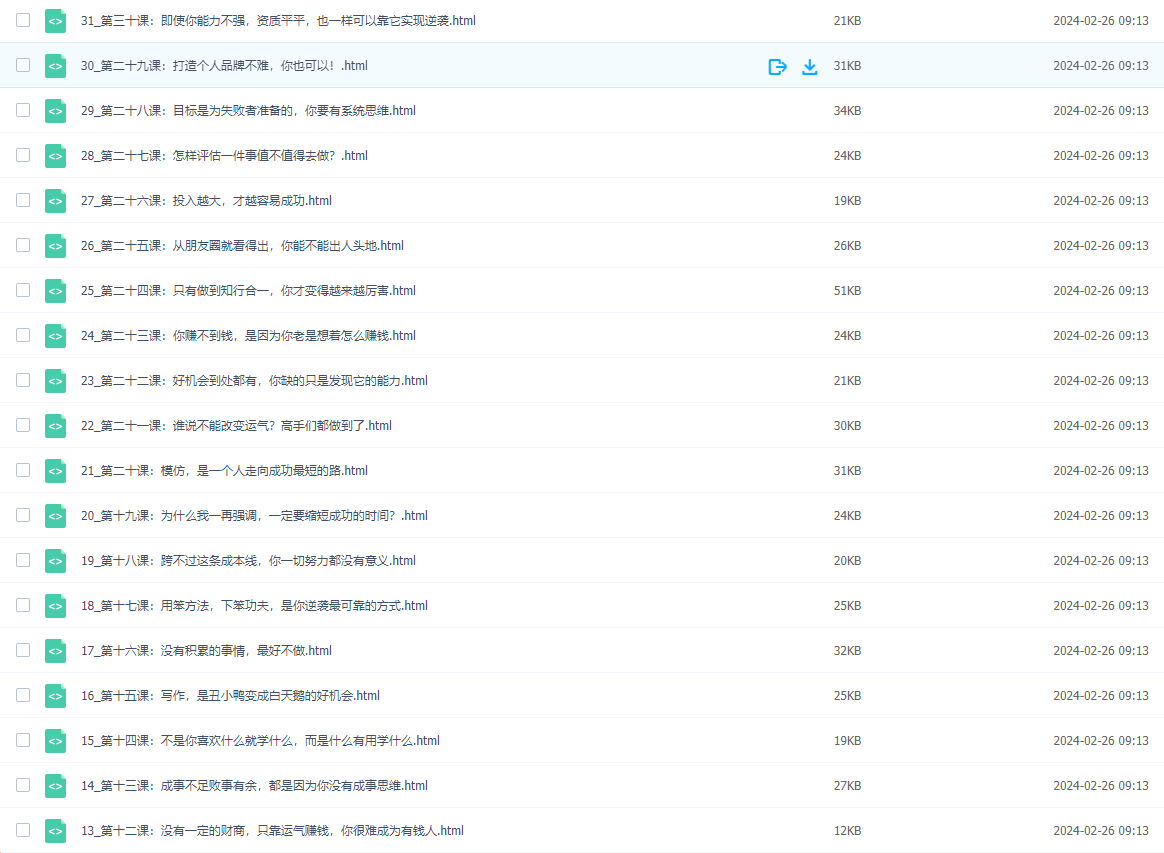Screen dimensions: 1164x853
Task: Open file 27_第二十六课：投入越大，才越容易成功.html
Action: [206, 201]
